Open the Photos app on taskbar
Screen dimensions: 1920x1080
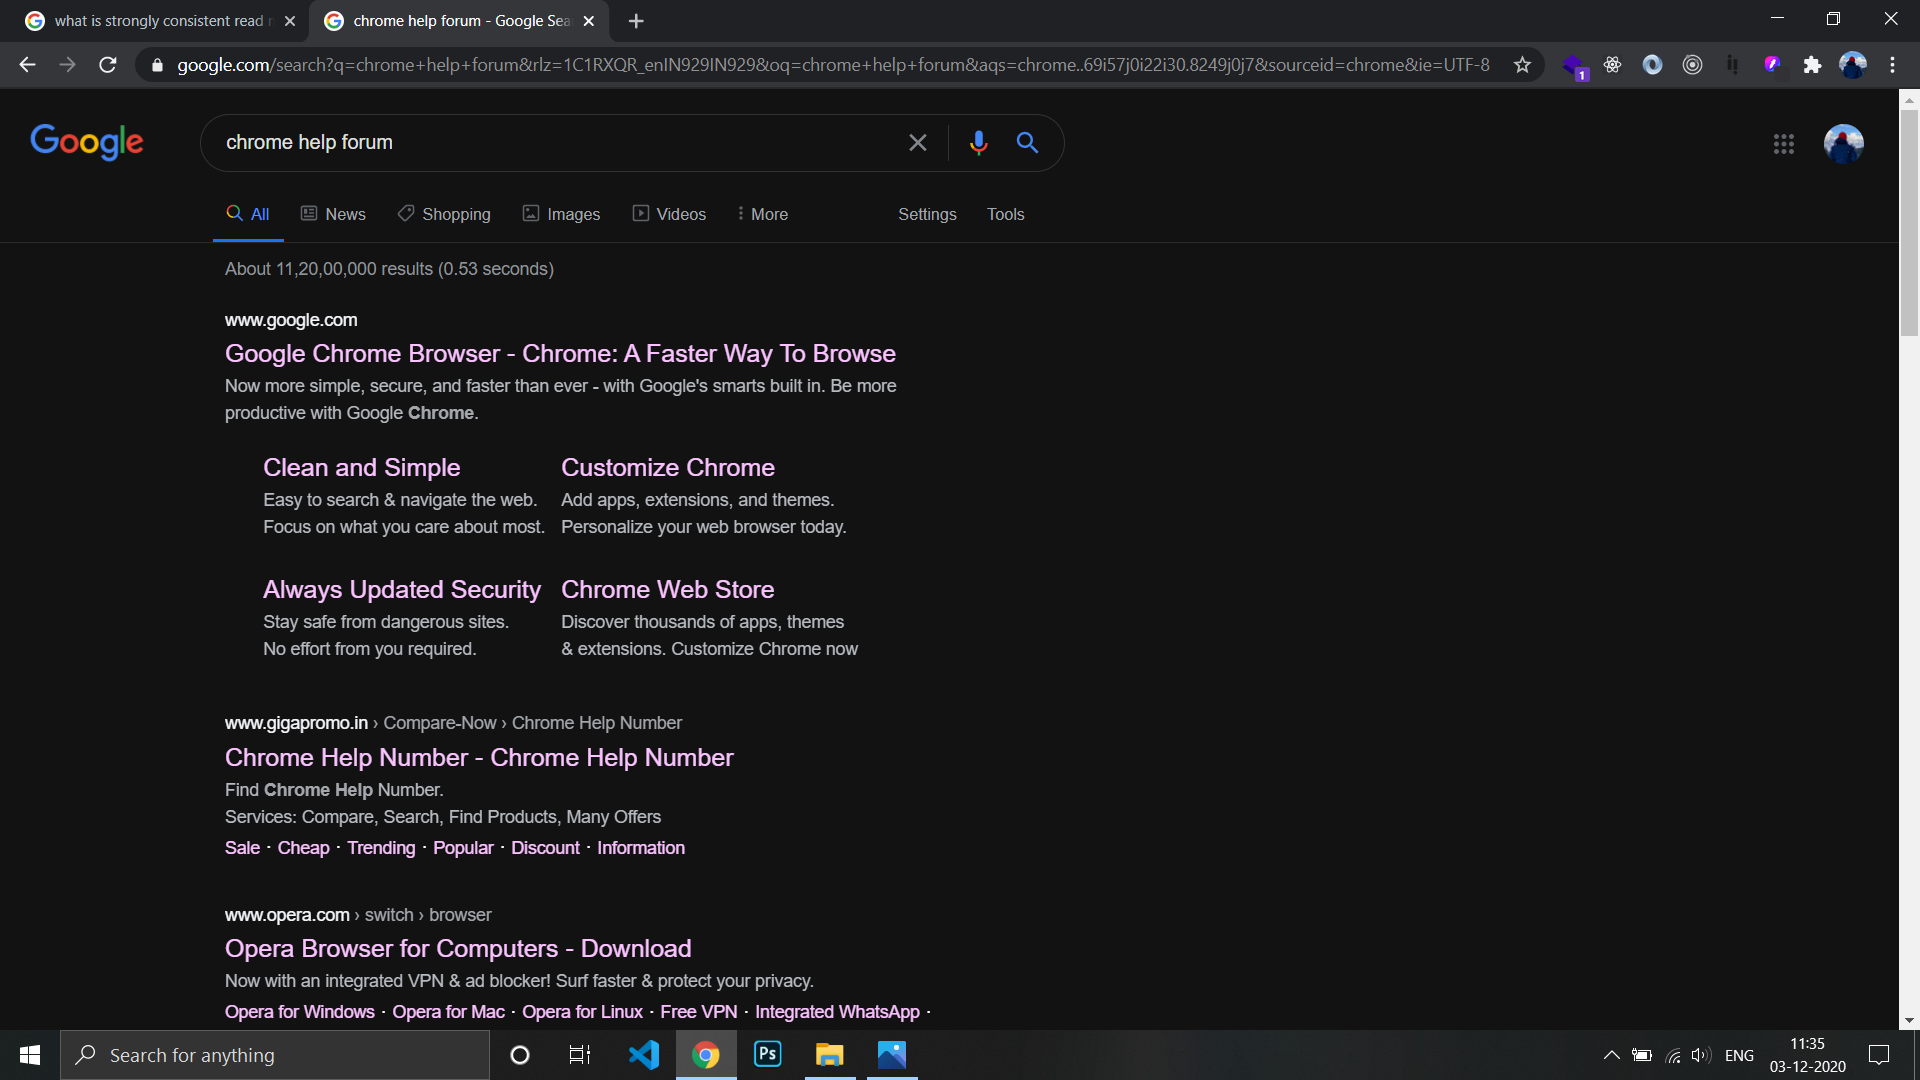pos(892,1055)
